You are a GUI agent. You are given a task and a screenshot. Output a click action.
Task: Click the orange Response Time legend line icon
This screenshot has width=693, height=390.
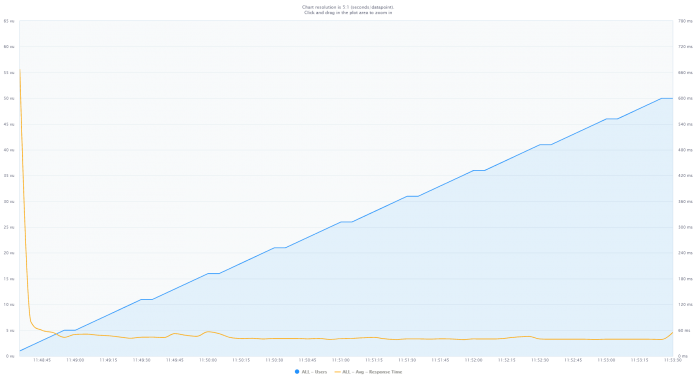[x=338, y=372]
